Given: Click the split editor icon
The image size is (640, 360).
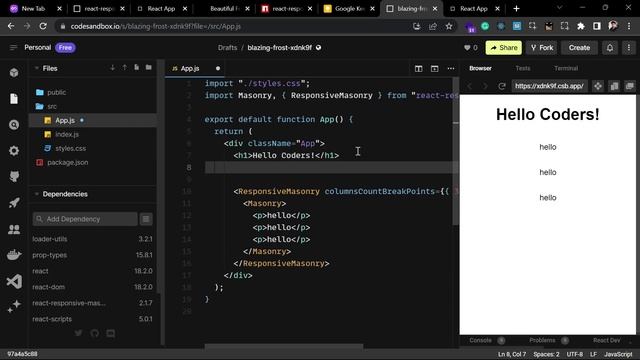Looking at the screenshot, I should (418, 69).
